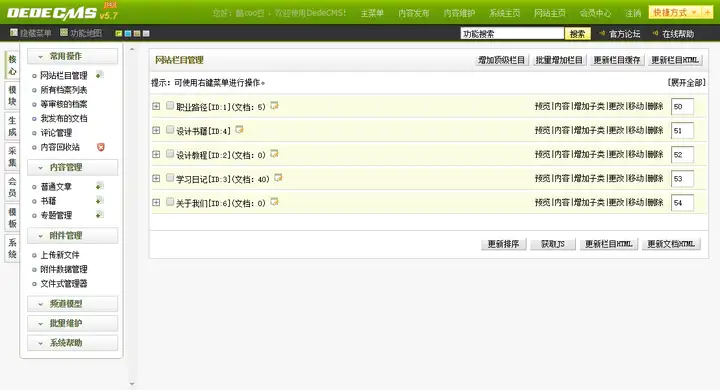Click the 功能搜索 input field
The width and height of the screenshot is (720, 390).
click(x=512, y=34)
